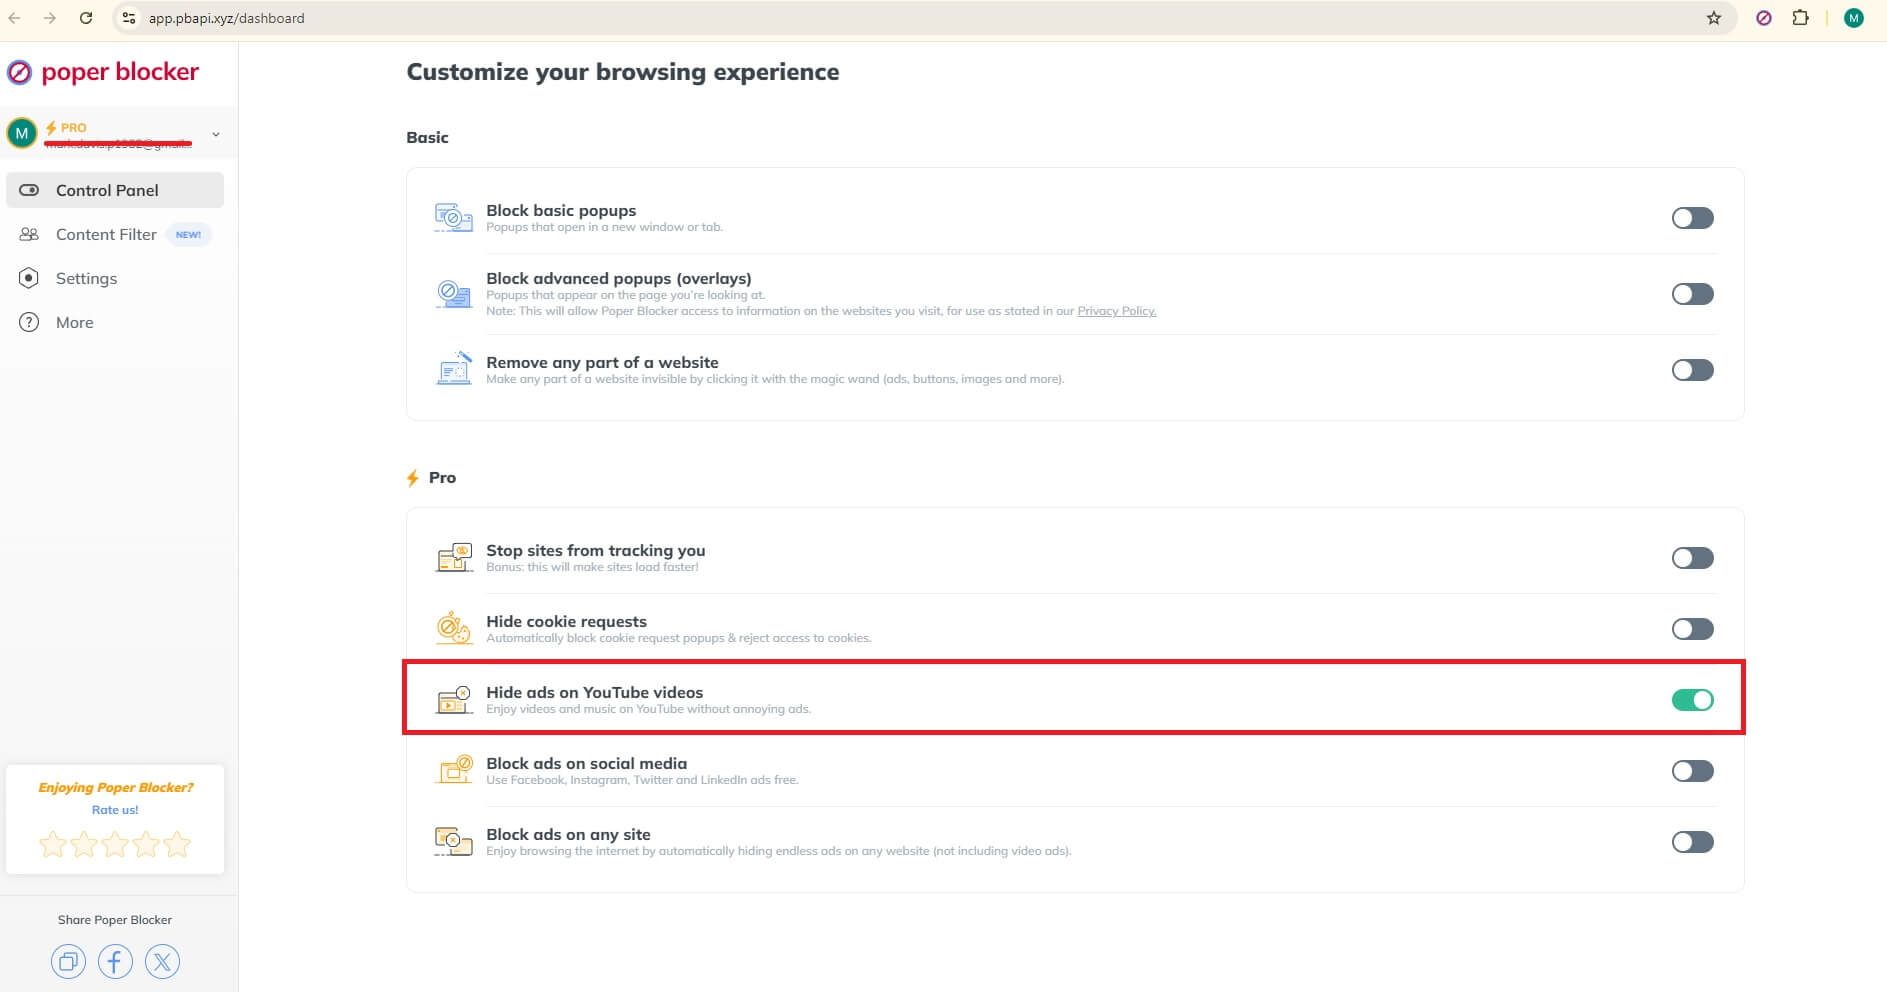Enable Block ads on any site
The height and width of the screenshot is (992, 1887).
click(x=1691, y=841)
